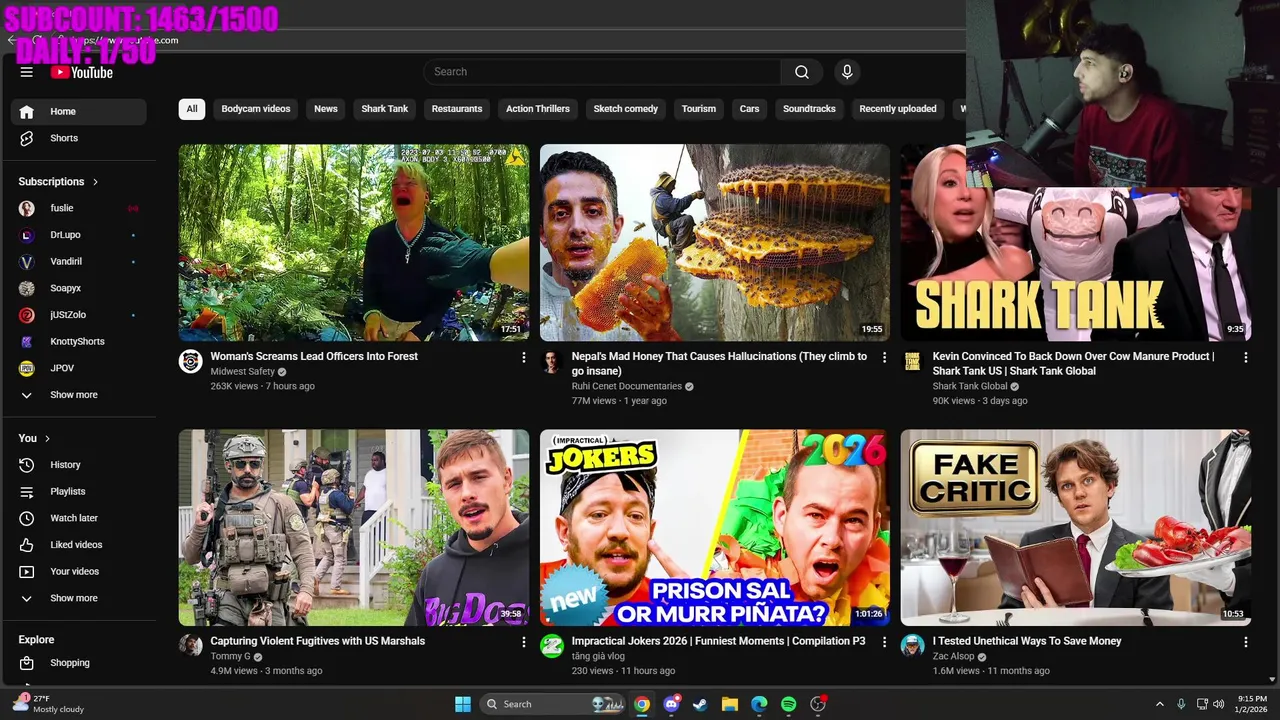Click the YouTube search input field

[x=602, y=72]
